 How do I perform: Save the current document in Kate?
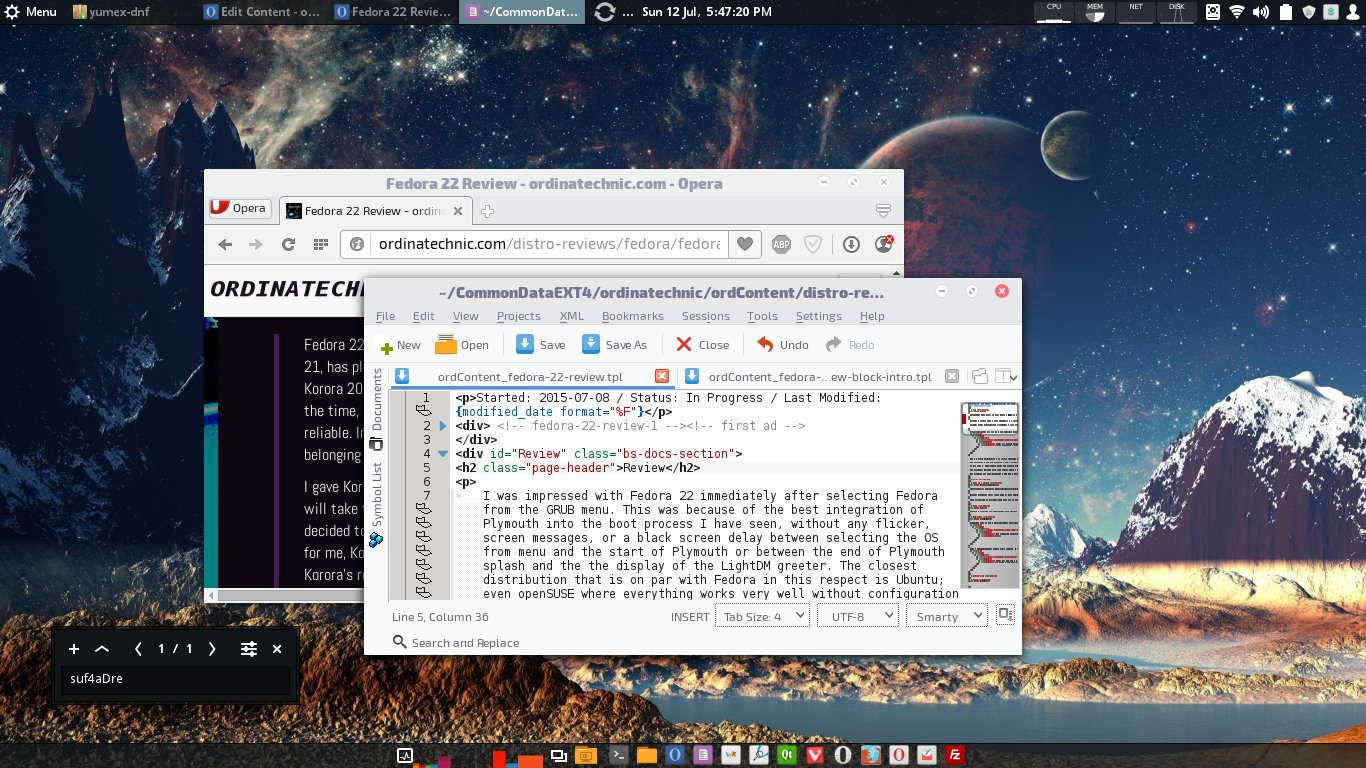pyautogui.click(x=540, y=345)
